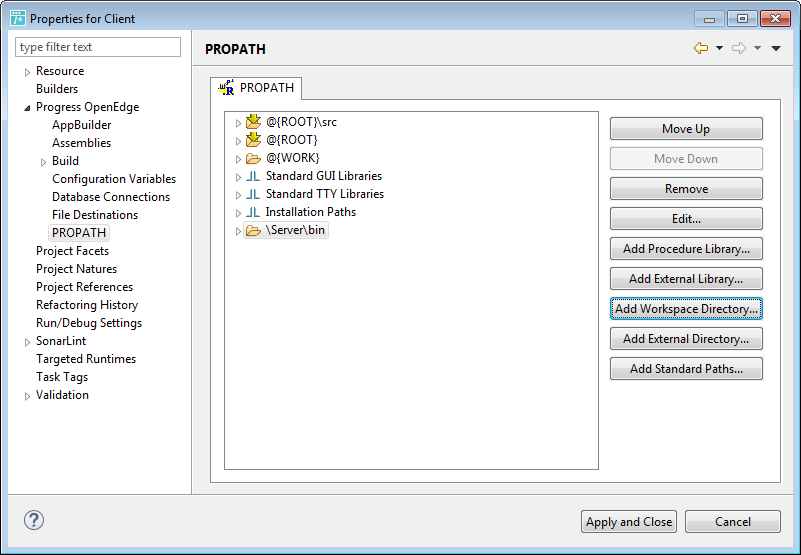Screen dimensions: 801x555
Task: Select the Validation tree label
Action: tap(62, 395)
